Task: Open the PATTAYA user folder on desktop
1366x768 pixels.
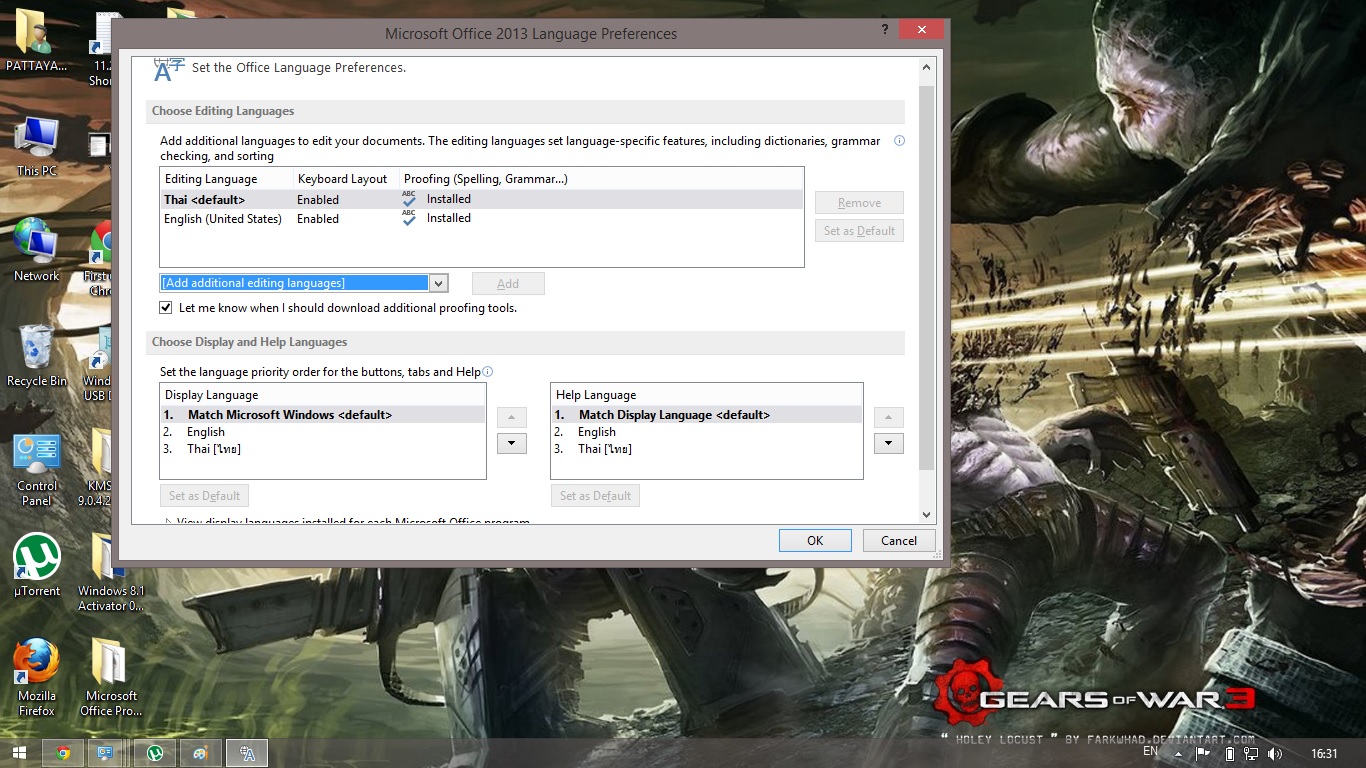Action: (x=37, y=40)
